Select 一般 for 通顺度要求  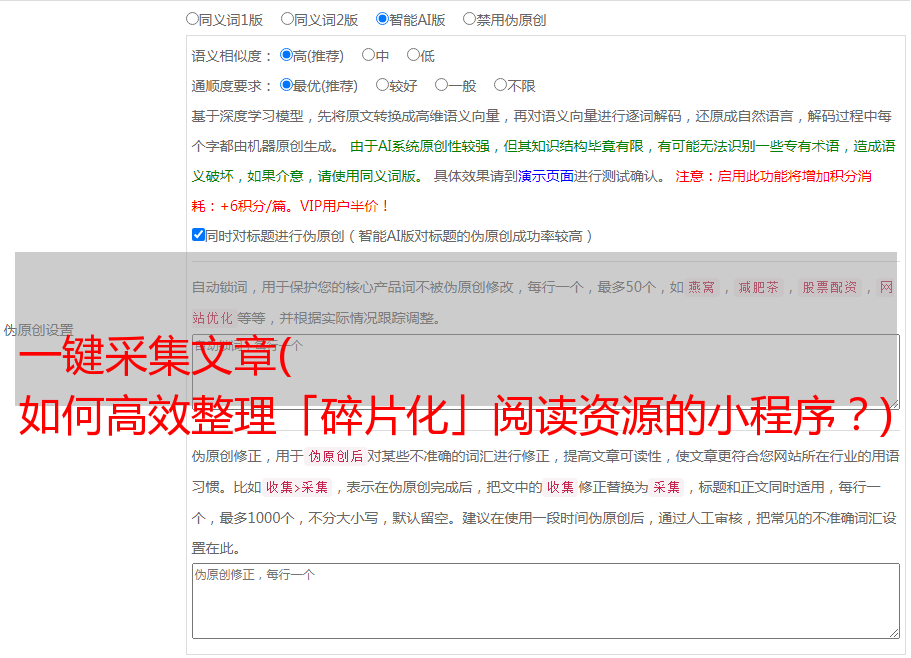click(441, 85)
